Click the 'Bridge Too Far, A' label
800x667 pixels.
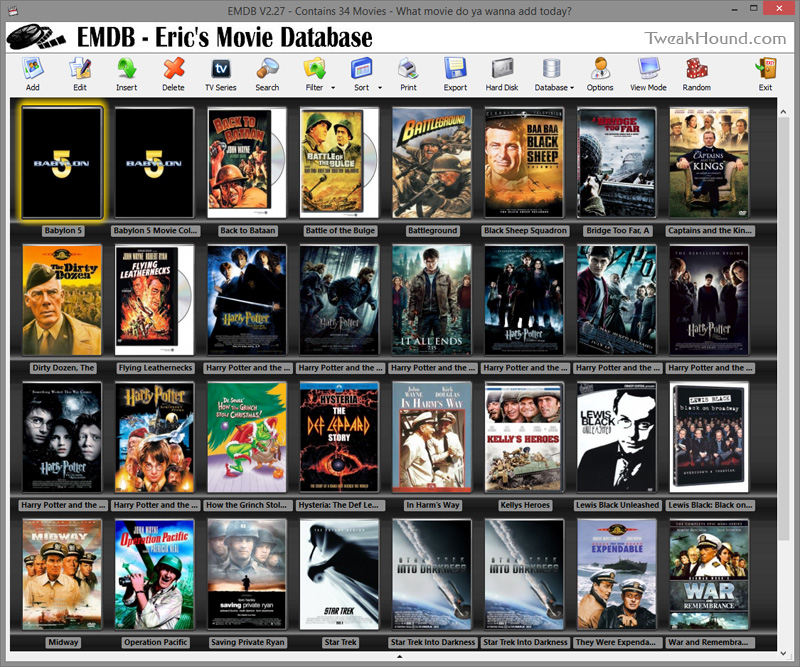[x=617, y=231]
